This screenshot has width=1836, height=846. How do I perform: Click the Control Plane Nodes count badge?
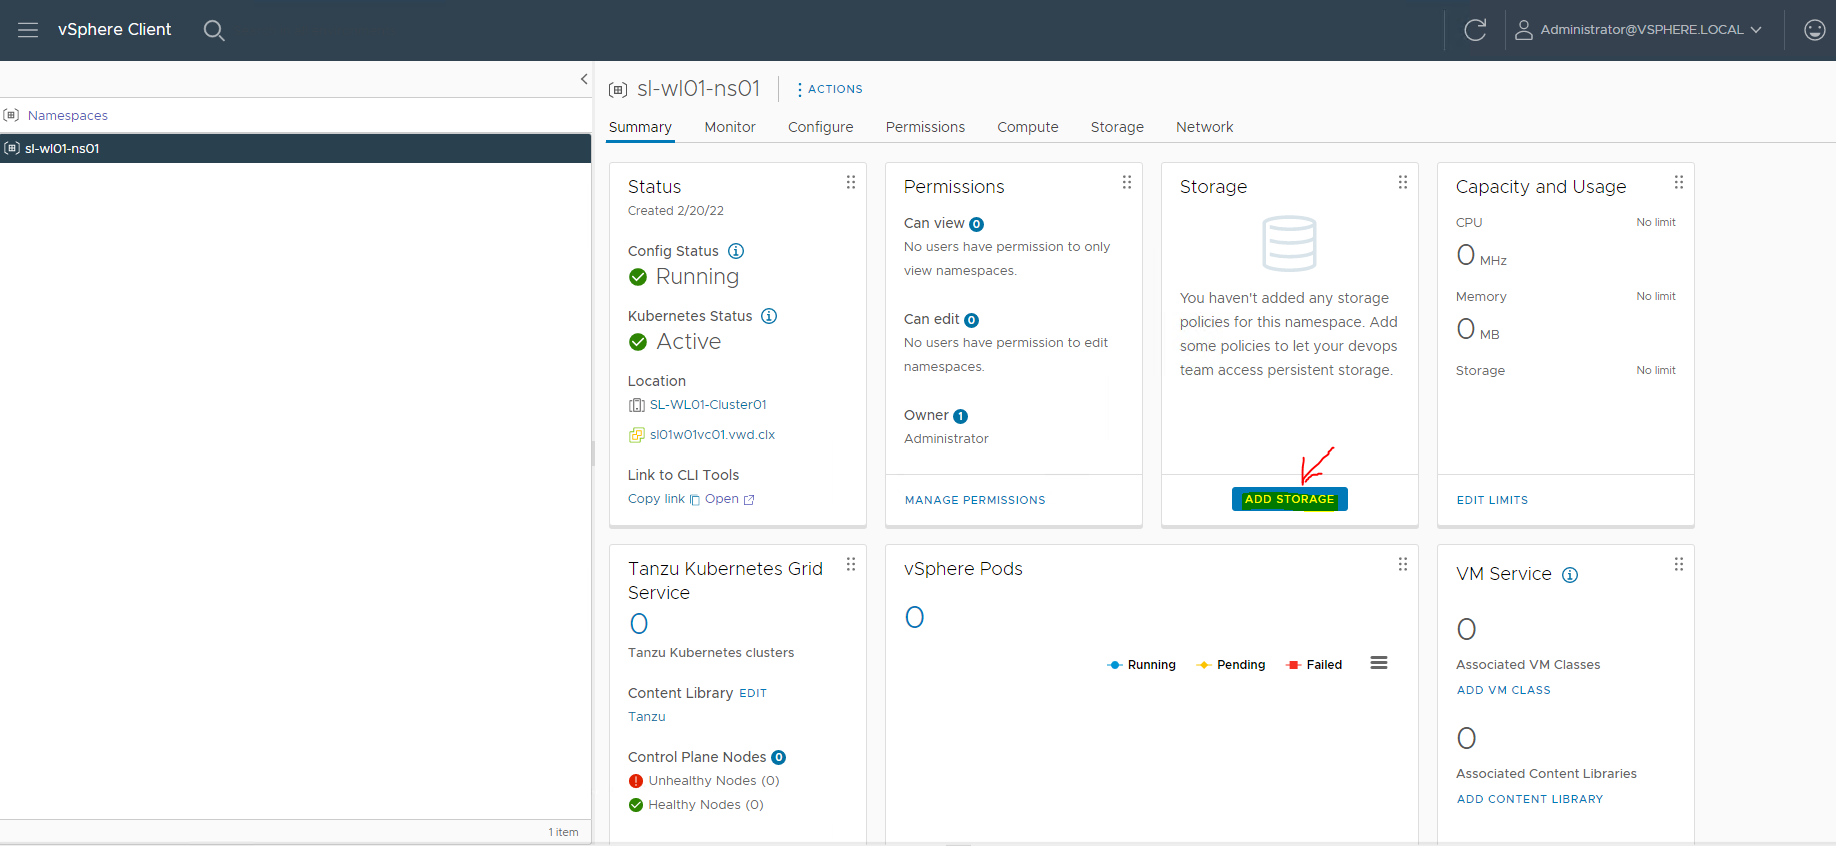(x=779, y=758)
